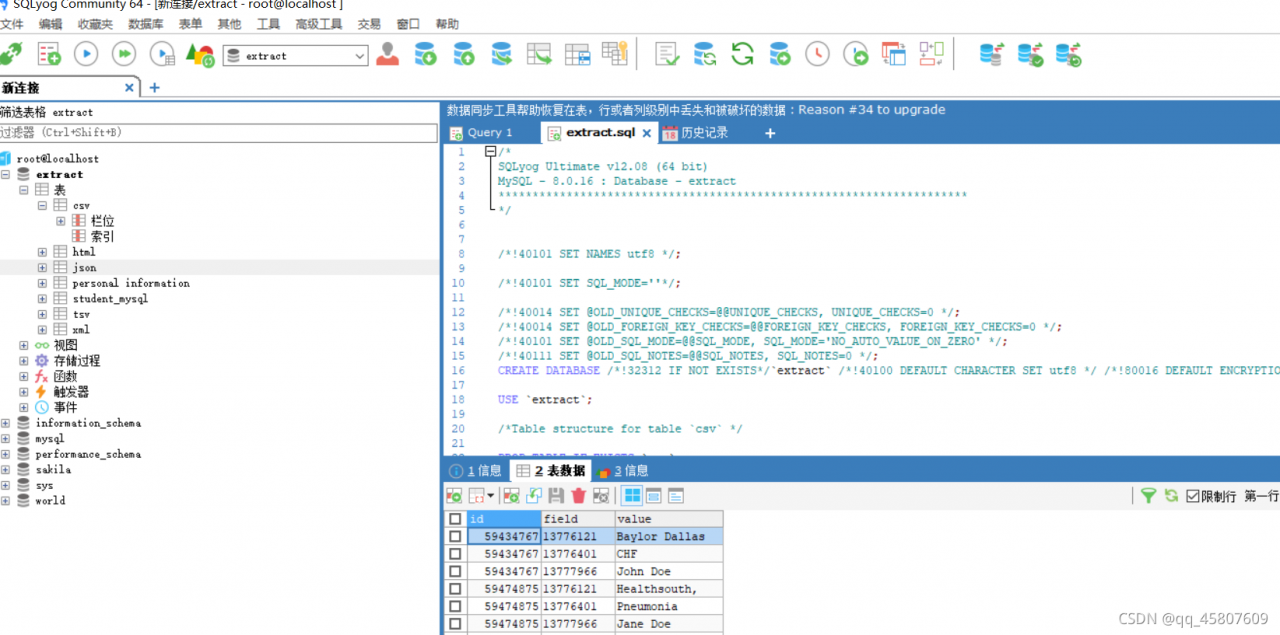Switch to the Query 1 tab
This screenshot has height=635, width=1280.
[x=490, y=133]
